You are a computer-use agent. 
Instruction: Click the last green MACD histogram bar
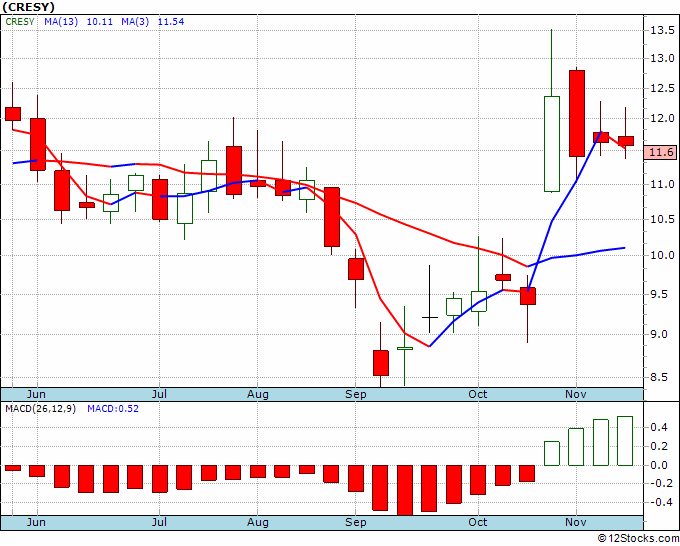(625, 441)
